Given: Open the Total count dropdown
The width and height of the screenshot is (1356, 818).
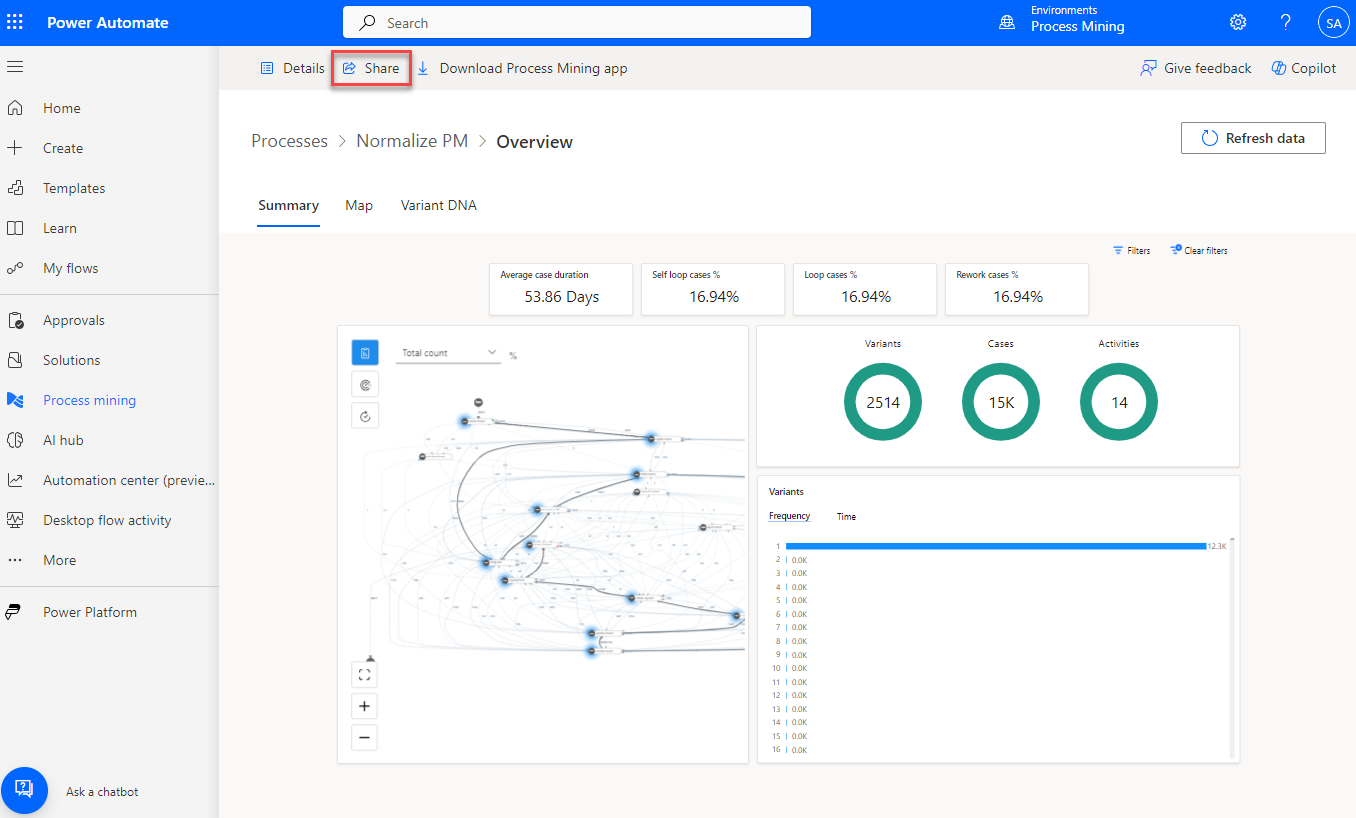Looking at the screenshot, I should tap(448, 353).
